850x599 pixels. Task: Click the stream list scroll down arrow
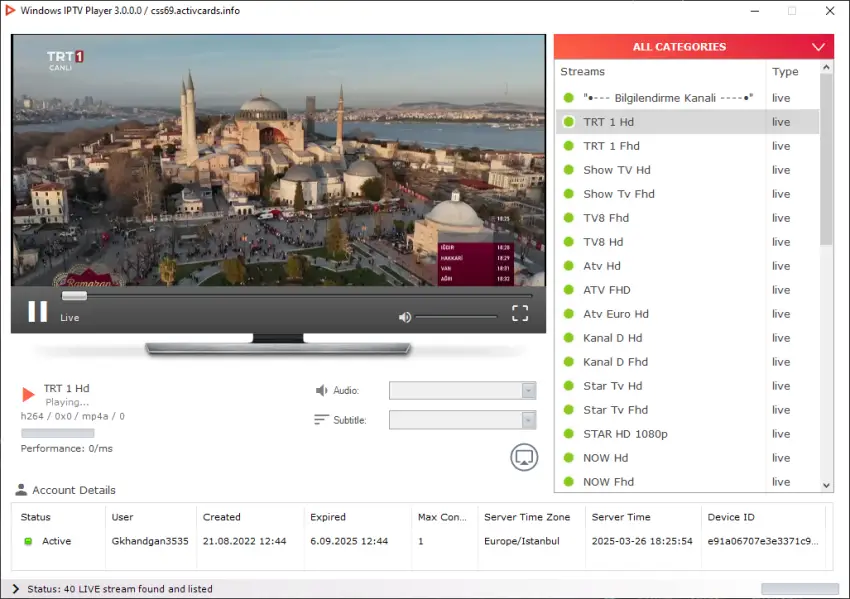coord(826,486)
